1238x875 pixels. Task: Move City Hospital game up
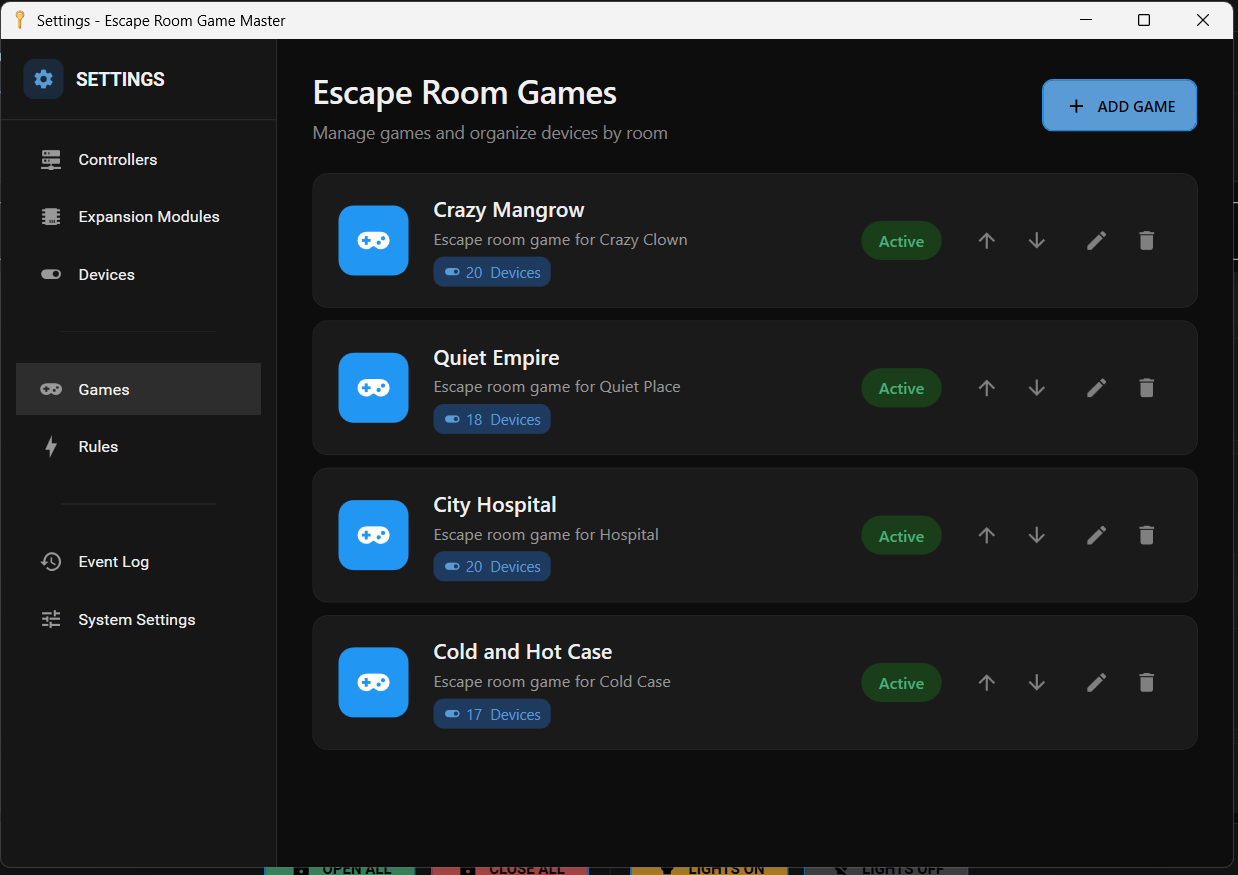pos(987,535)
